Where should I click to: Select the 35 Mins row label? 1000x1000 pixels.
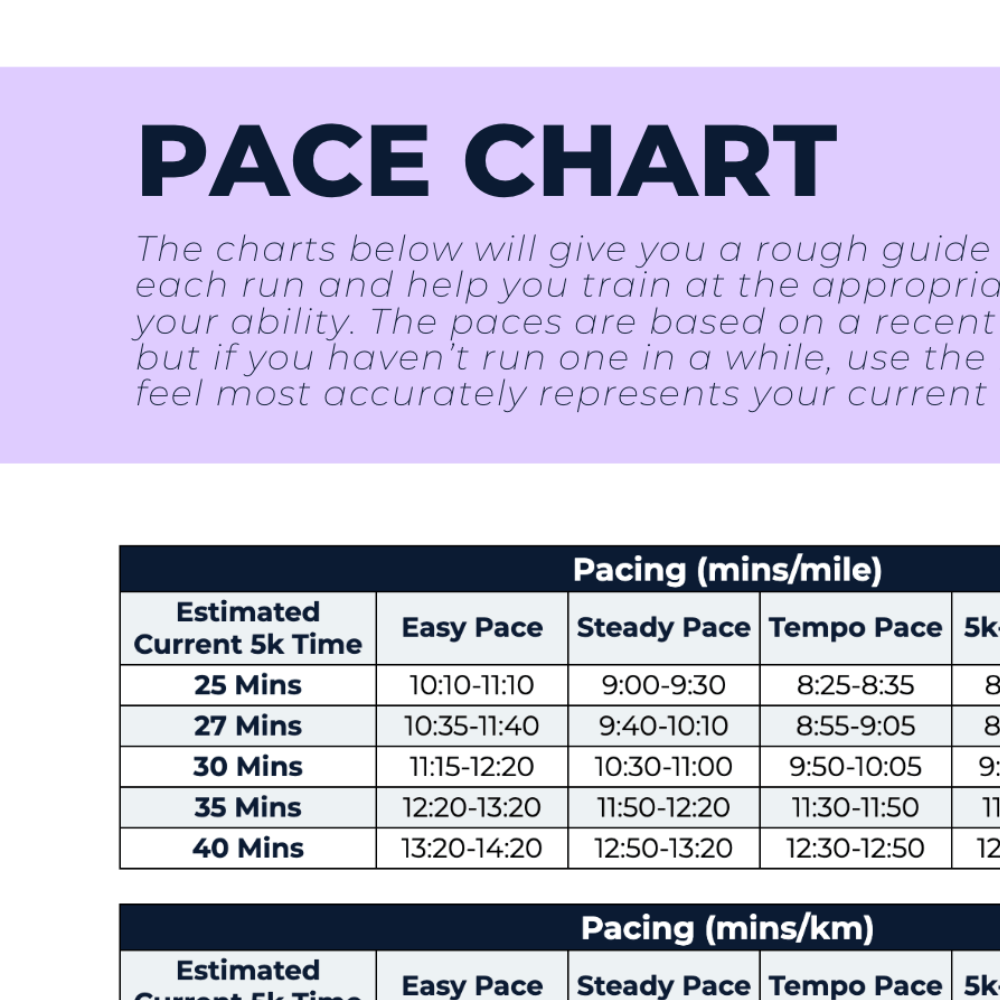(x=248, y=808)
